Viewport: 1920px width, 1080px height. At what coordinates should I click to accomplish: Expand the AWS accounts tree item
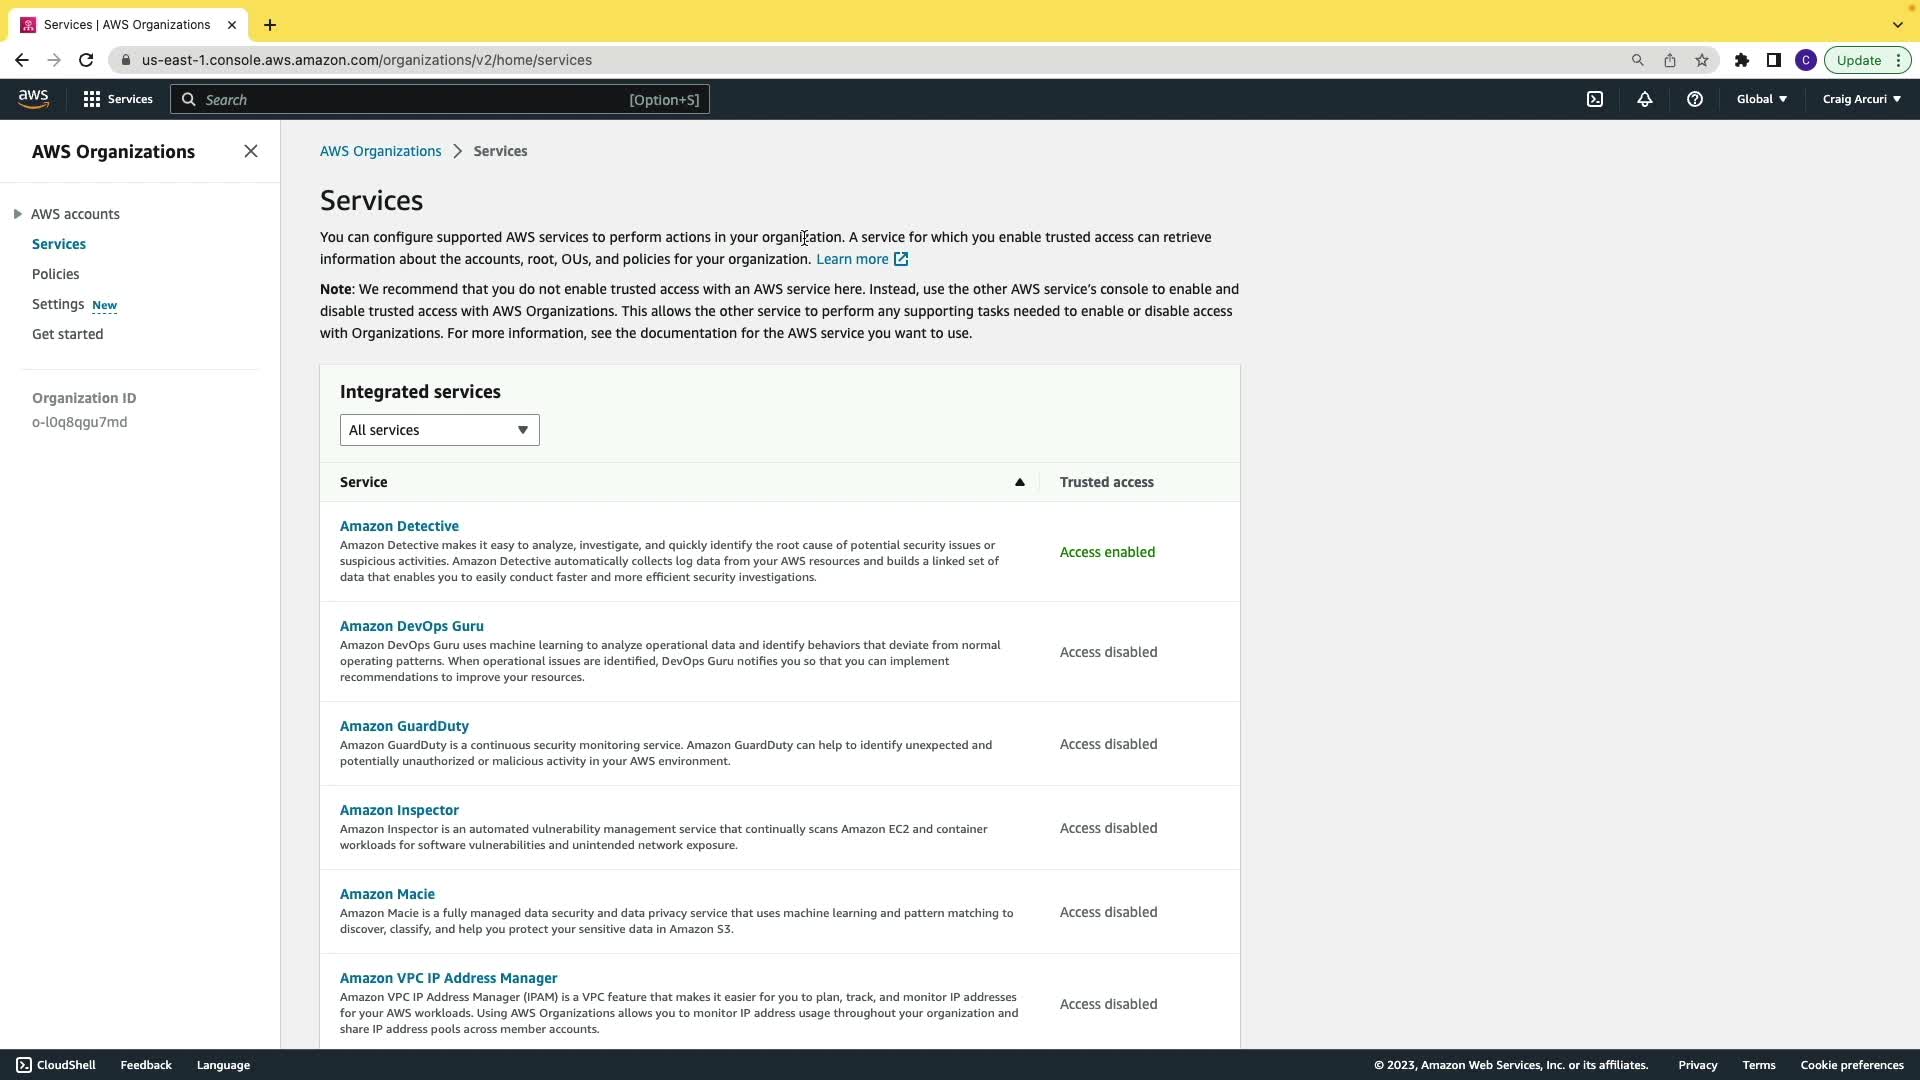point(18,214)
